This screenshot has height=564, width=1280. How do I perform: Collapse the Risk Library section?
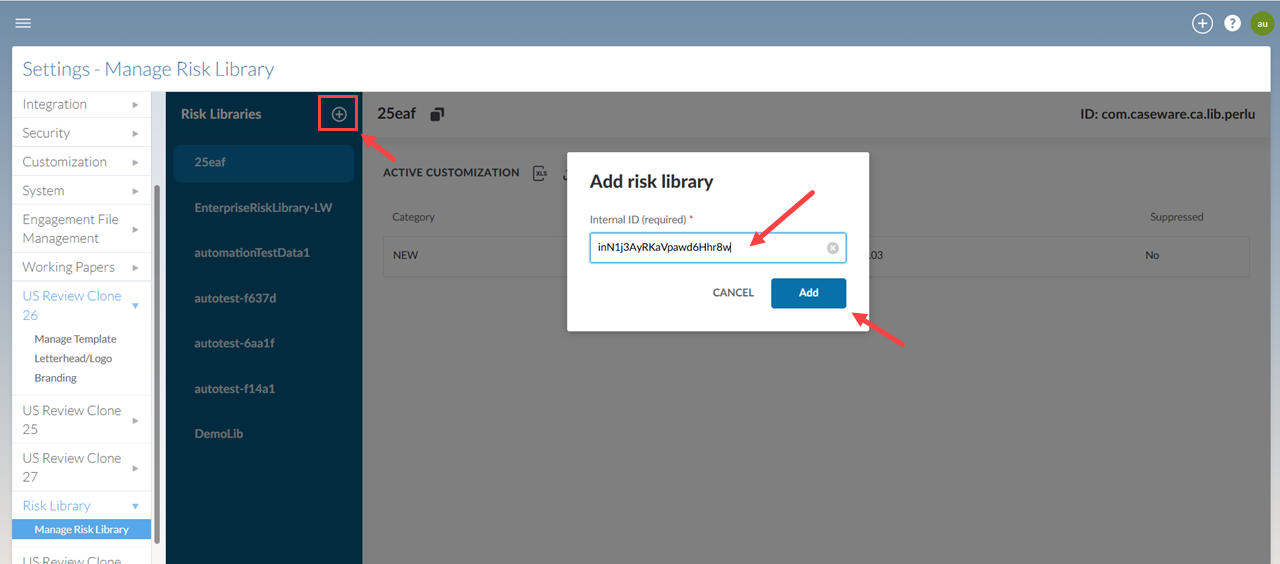(x=81, y=506)
